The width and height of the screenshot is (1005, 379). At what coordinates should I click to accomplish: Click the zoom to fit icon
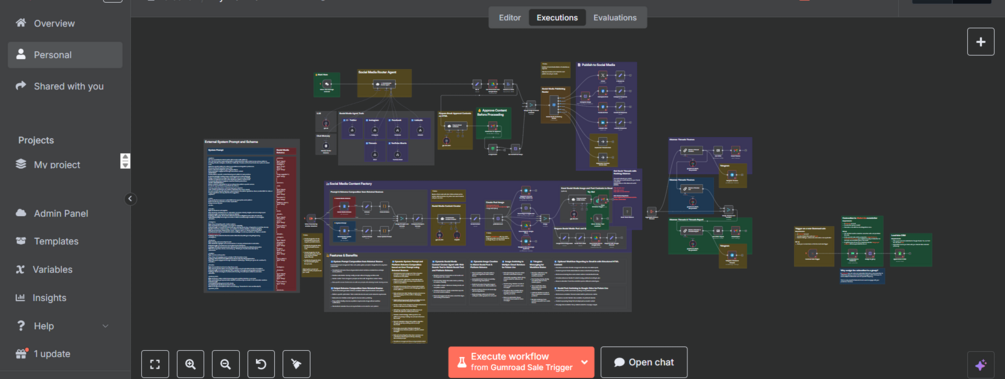point(154,364)
